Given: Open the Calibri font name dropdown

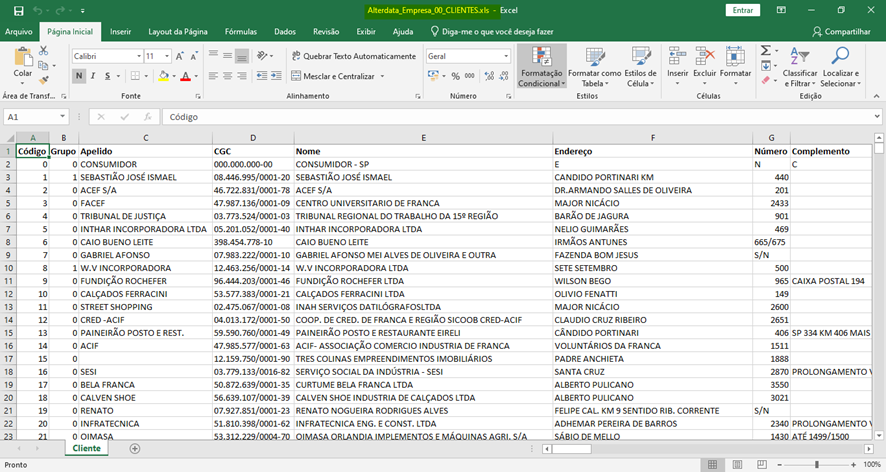Looking at the screenshot, I should point(137,56).
